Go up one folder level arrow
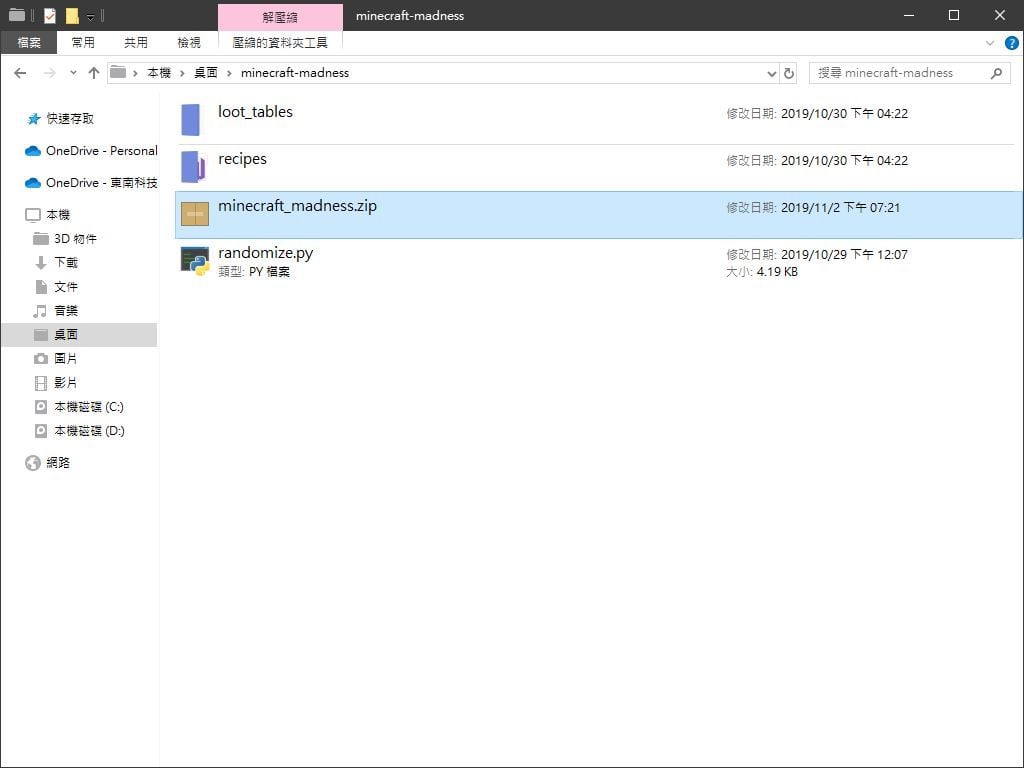 pos(93,72)
